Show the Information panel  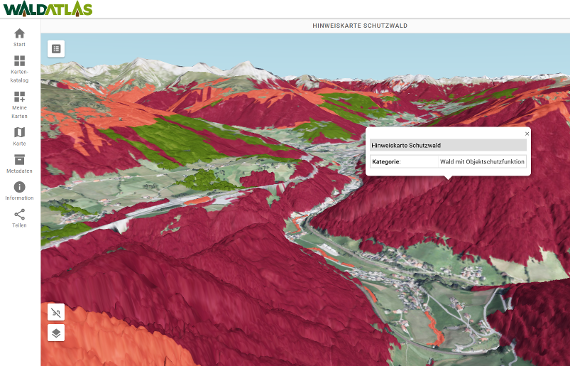coord(20,187)
